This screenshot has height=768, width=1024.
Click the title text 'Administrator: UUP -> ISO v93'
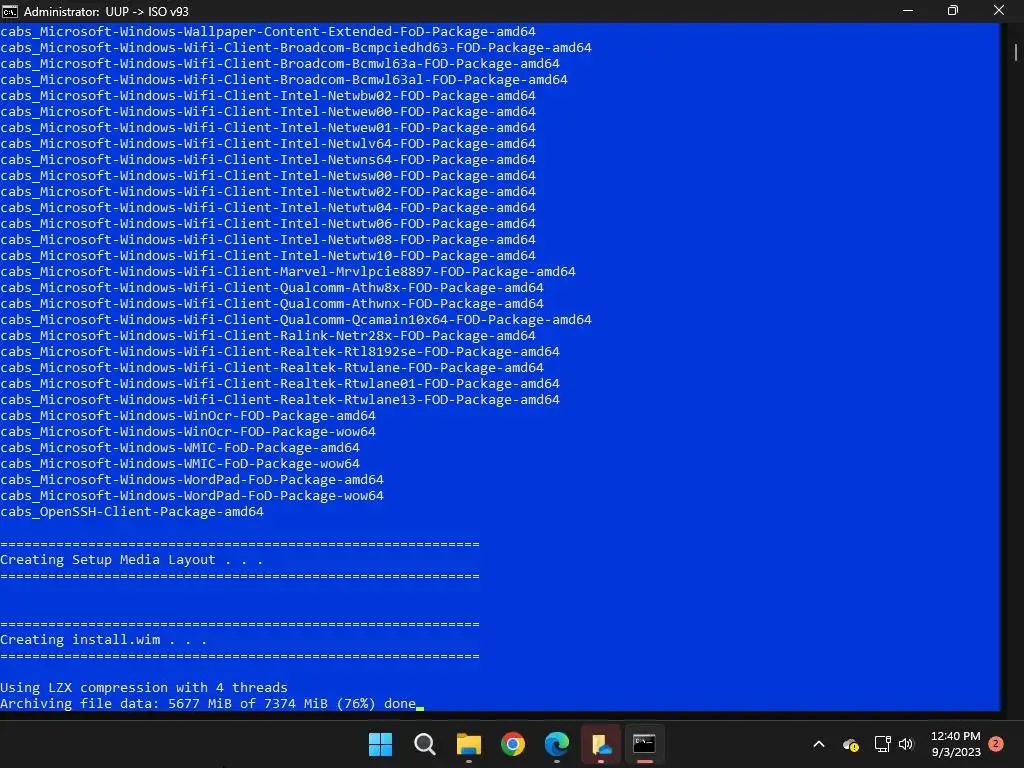tap(106, 12)
